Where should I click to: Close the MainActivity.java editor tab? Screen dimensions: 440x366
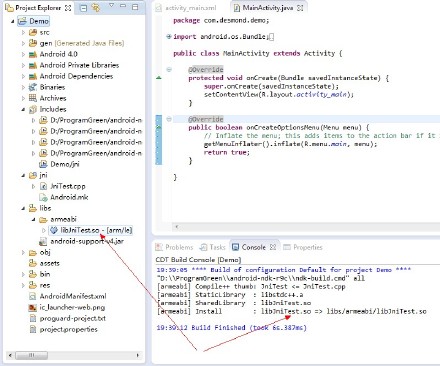pyautogui.click(x=300, y=8)
